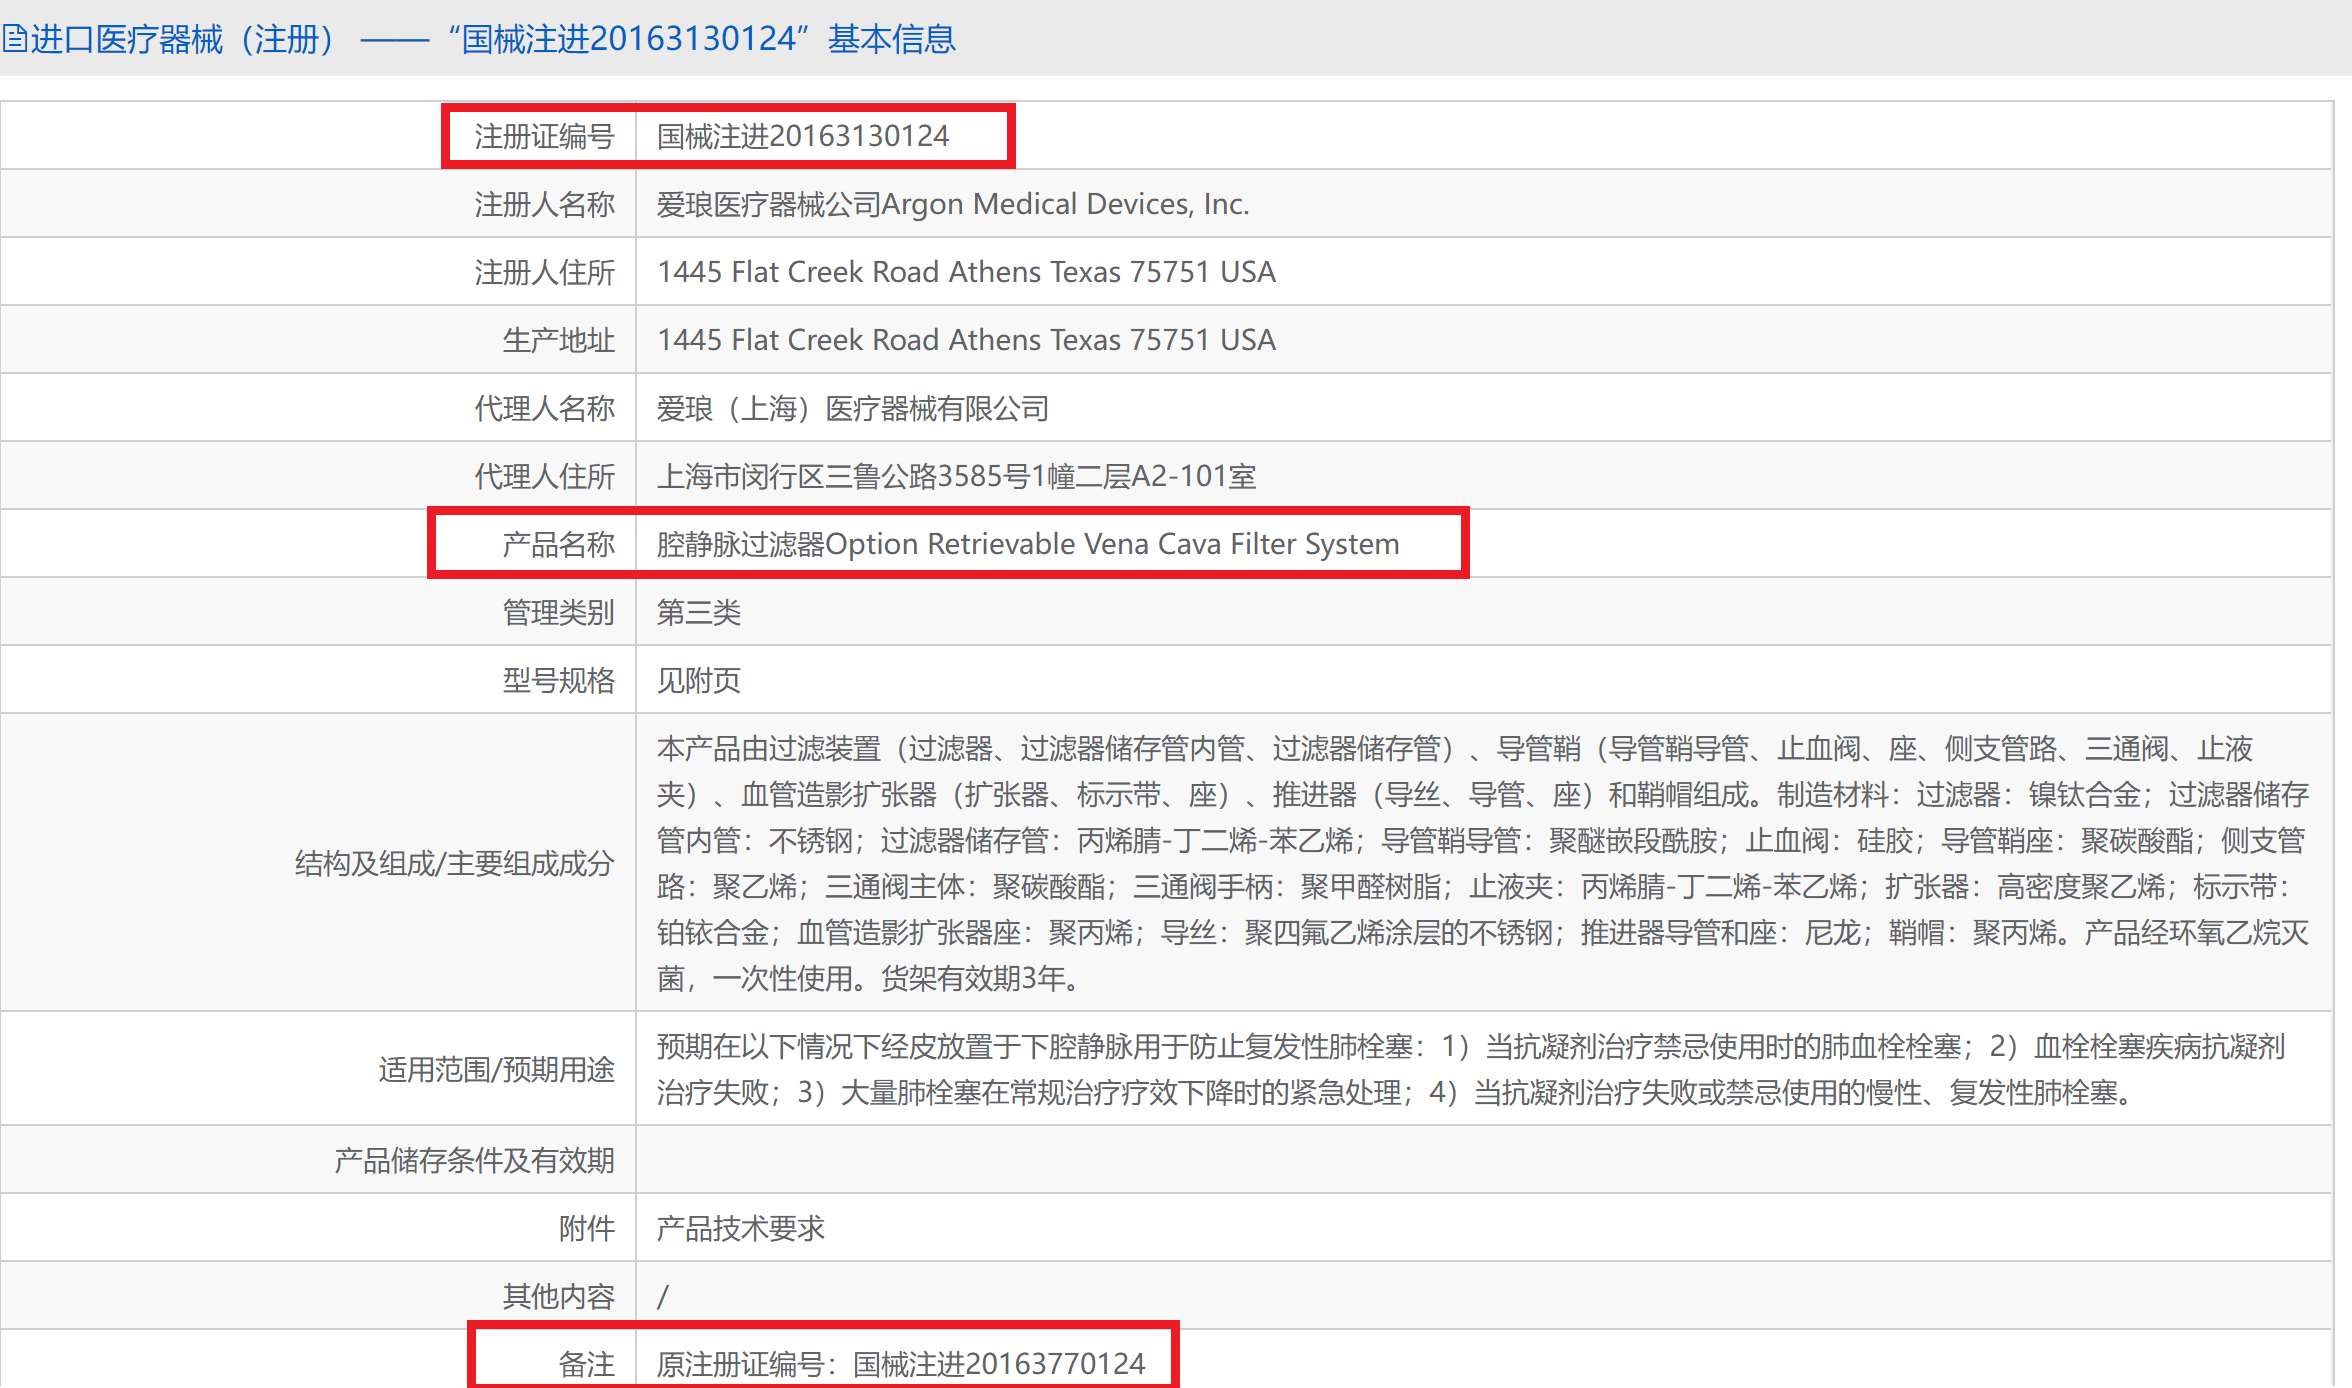Click the 管理类别 label
Screen dimensions: 2352x1388
pos(558,612)
